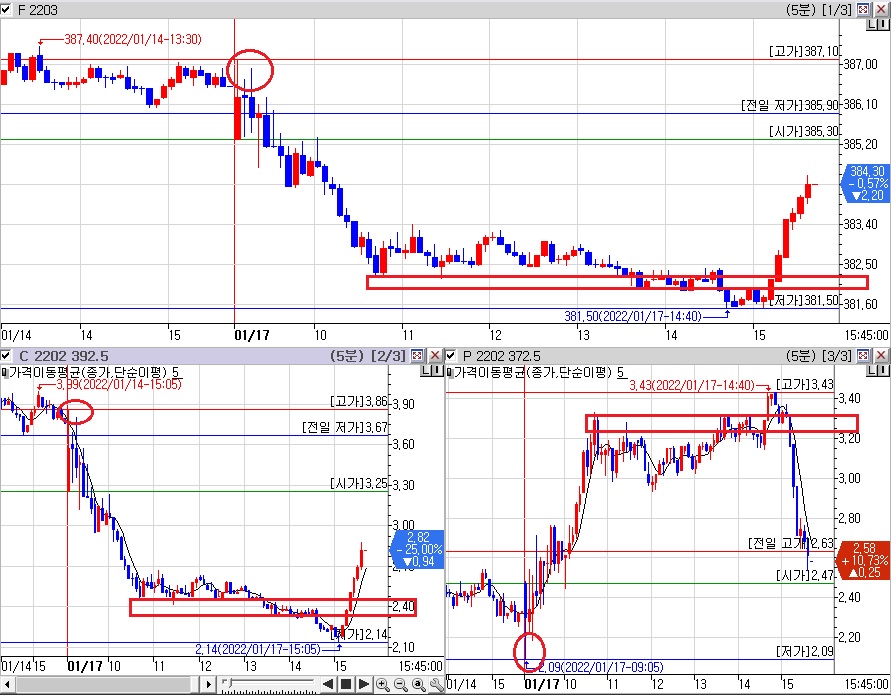Click the I scale button in F 2203 chart

883,24
